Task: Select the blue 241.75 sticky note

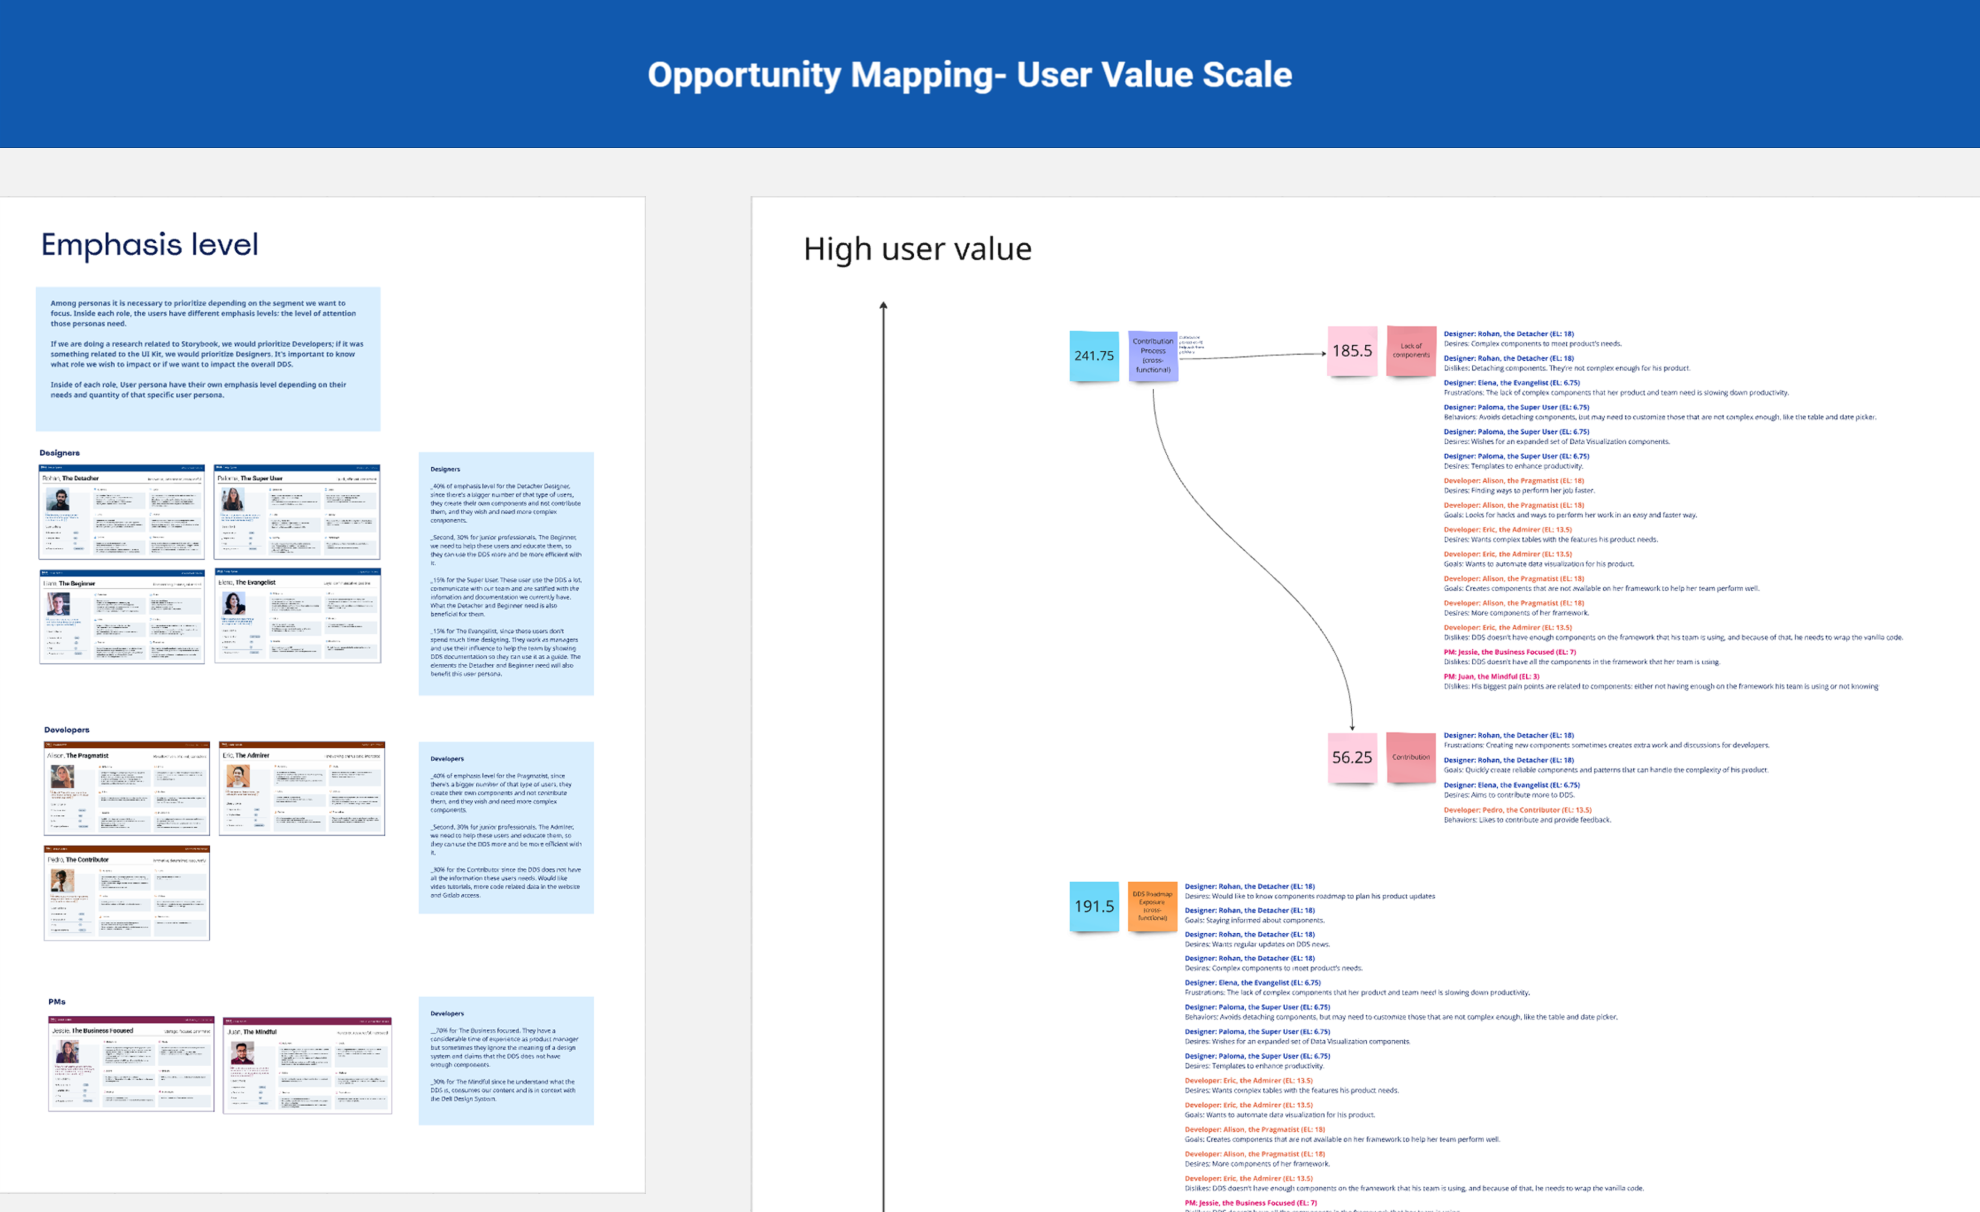Action: [1093, 355]
